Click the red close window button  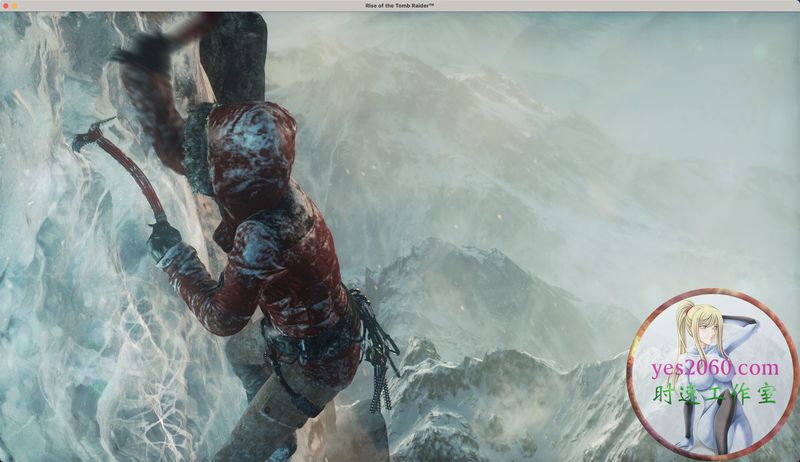point(5,6)
